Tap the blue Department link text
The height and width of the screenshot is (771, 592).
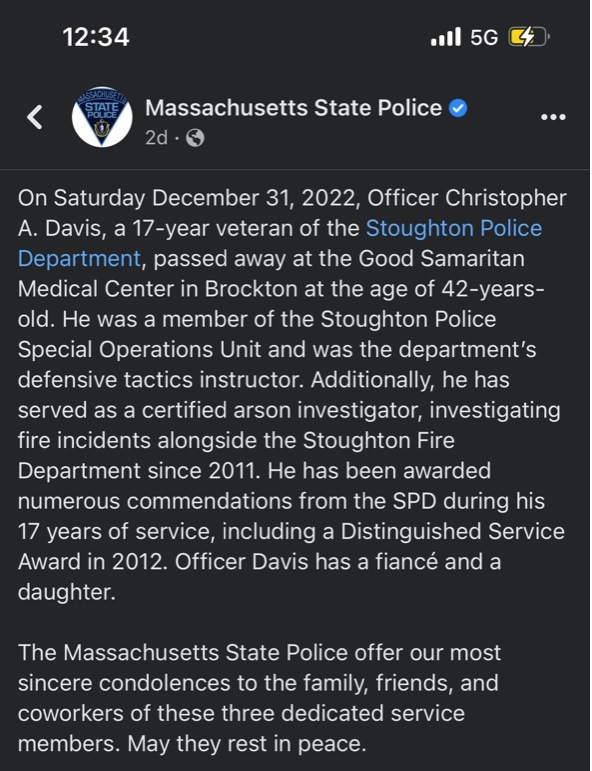(x=80, y=259)
